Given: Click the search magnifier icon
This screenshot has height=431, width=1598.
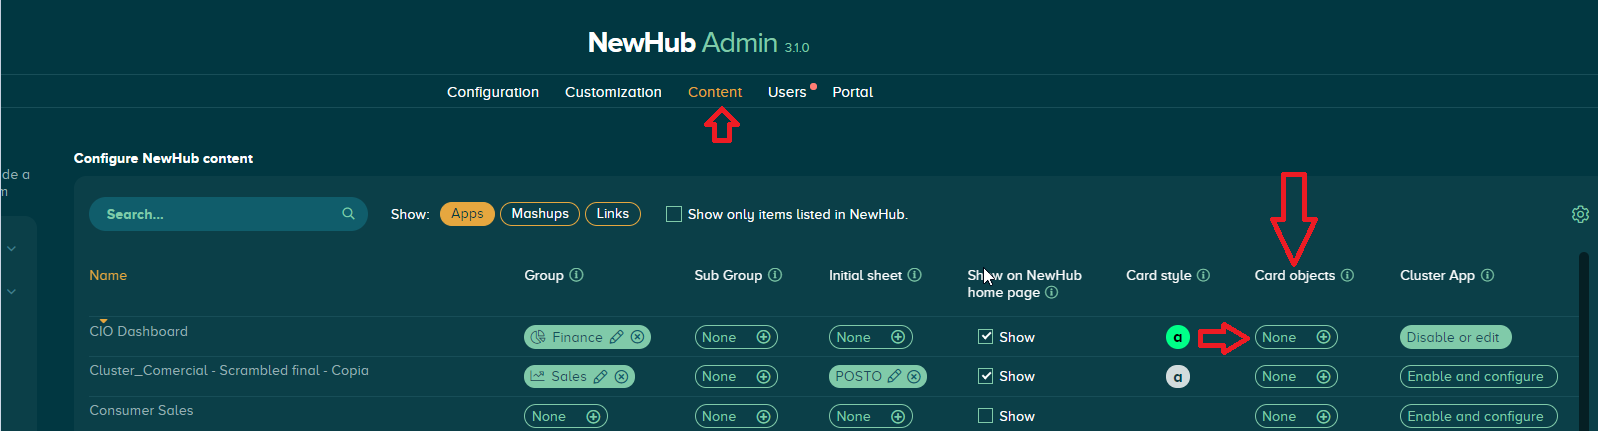Looking at the screenshot, I should (x=348, y=214).
